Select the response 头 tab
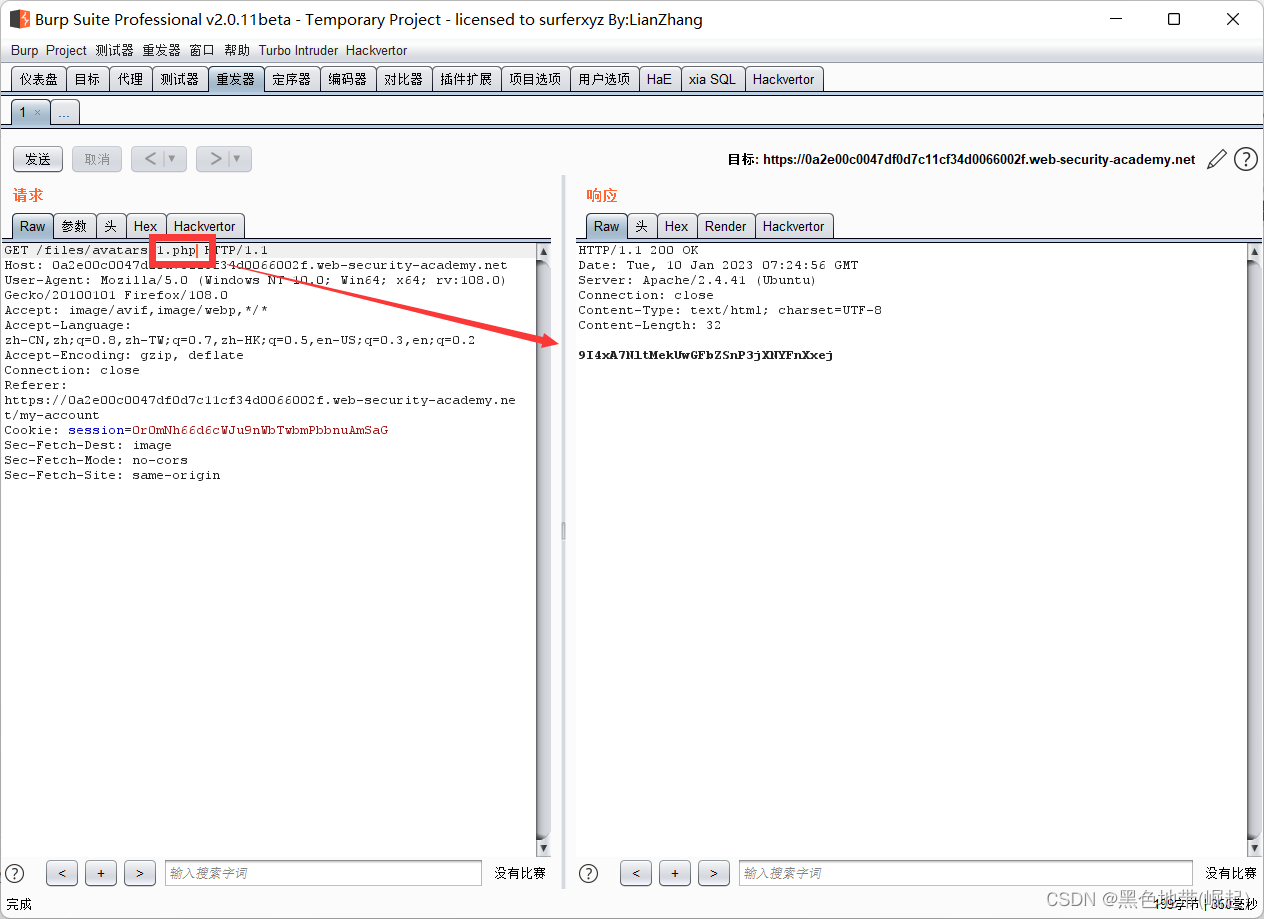The width and height of the screenshot is (1264, 919). (642, 226)
